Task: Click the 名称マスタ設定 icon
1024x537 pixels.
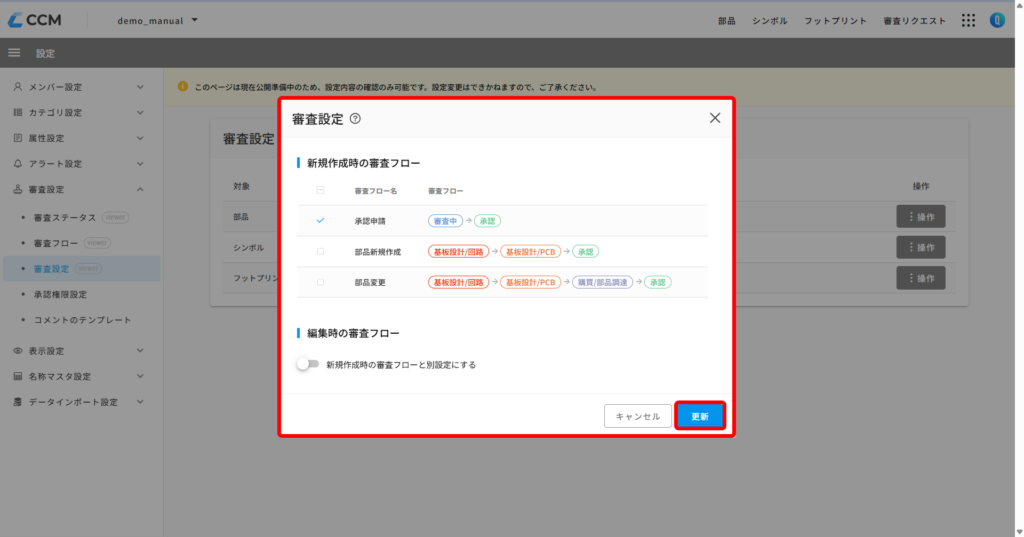Action: [18, 376]
